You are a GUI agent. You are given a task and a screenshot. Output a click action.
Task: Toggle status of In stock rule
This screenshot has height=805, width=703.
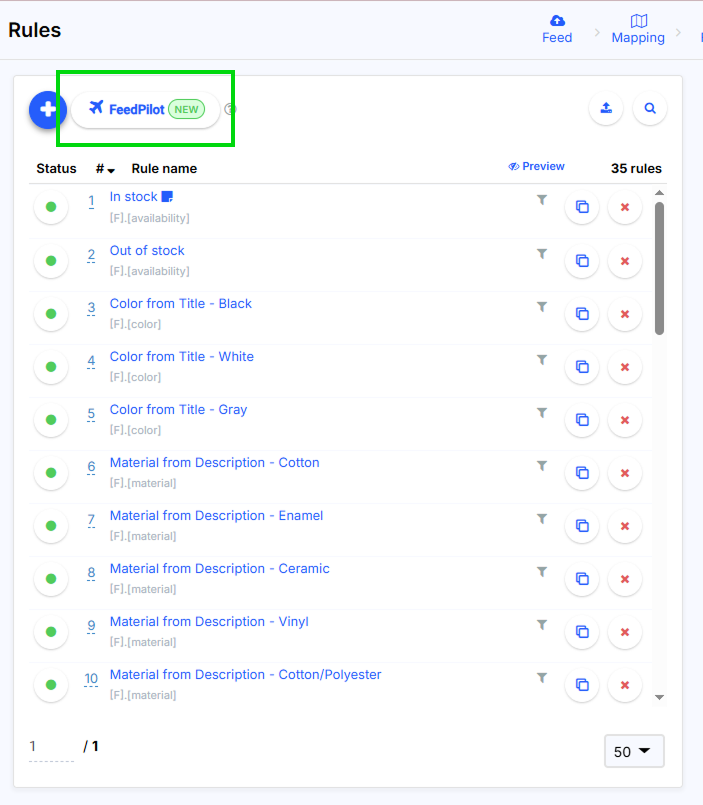coord(51,208)
